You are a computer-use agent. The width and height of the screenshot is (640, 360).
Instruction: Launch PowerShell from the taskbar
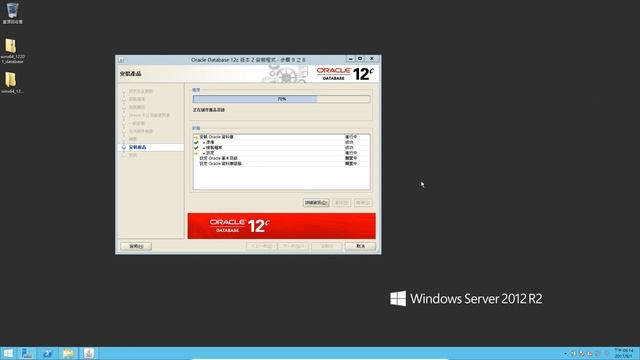point(47,353)
